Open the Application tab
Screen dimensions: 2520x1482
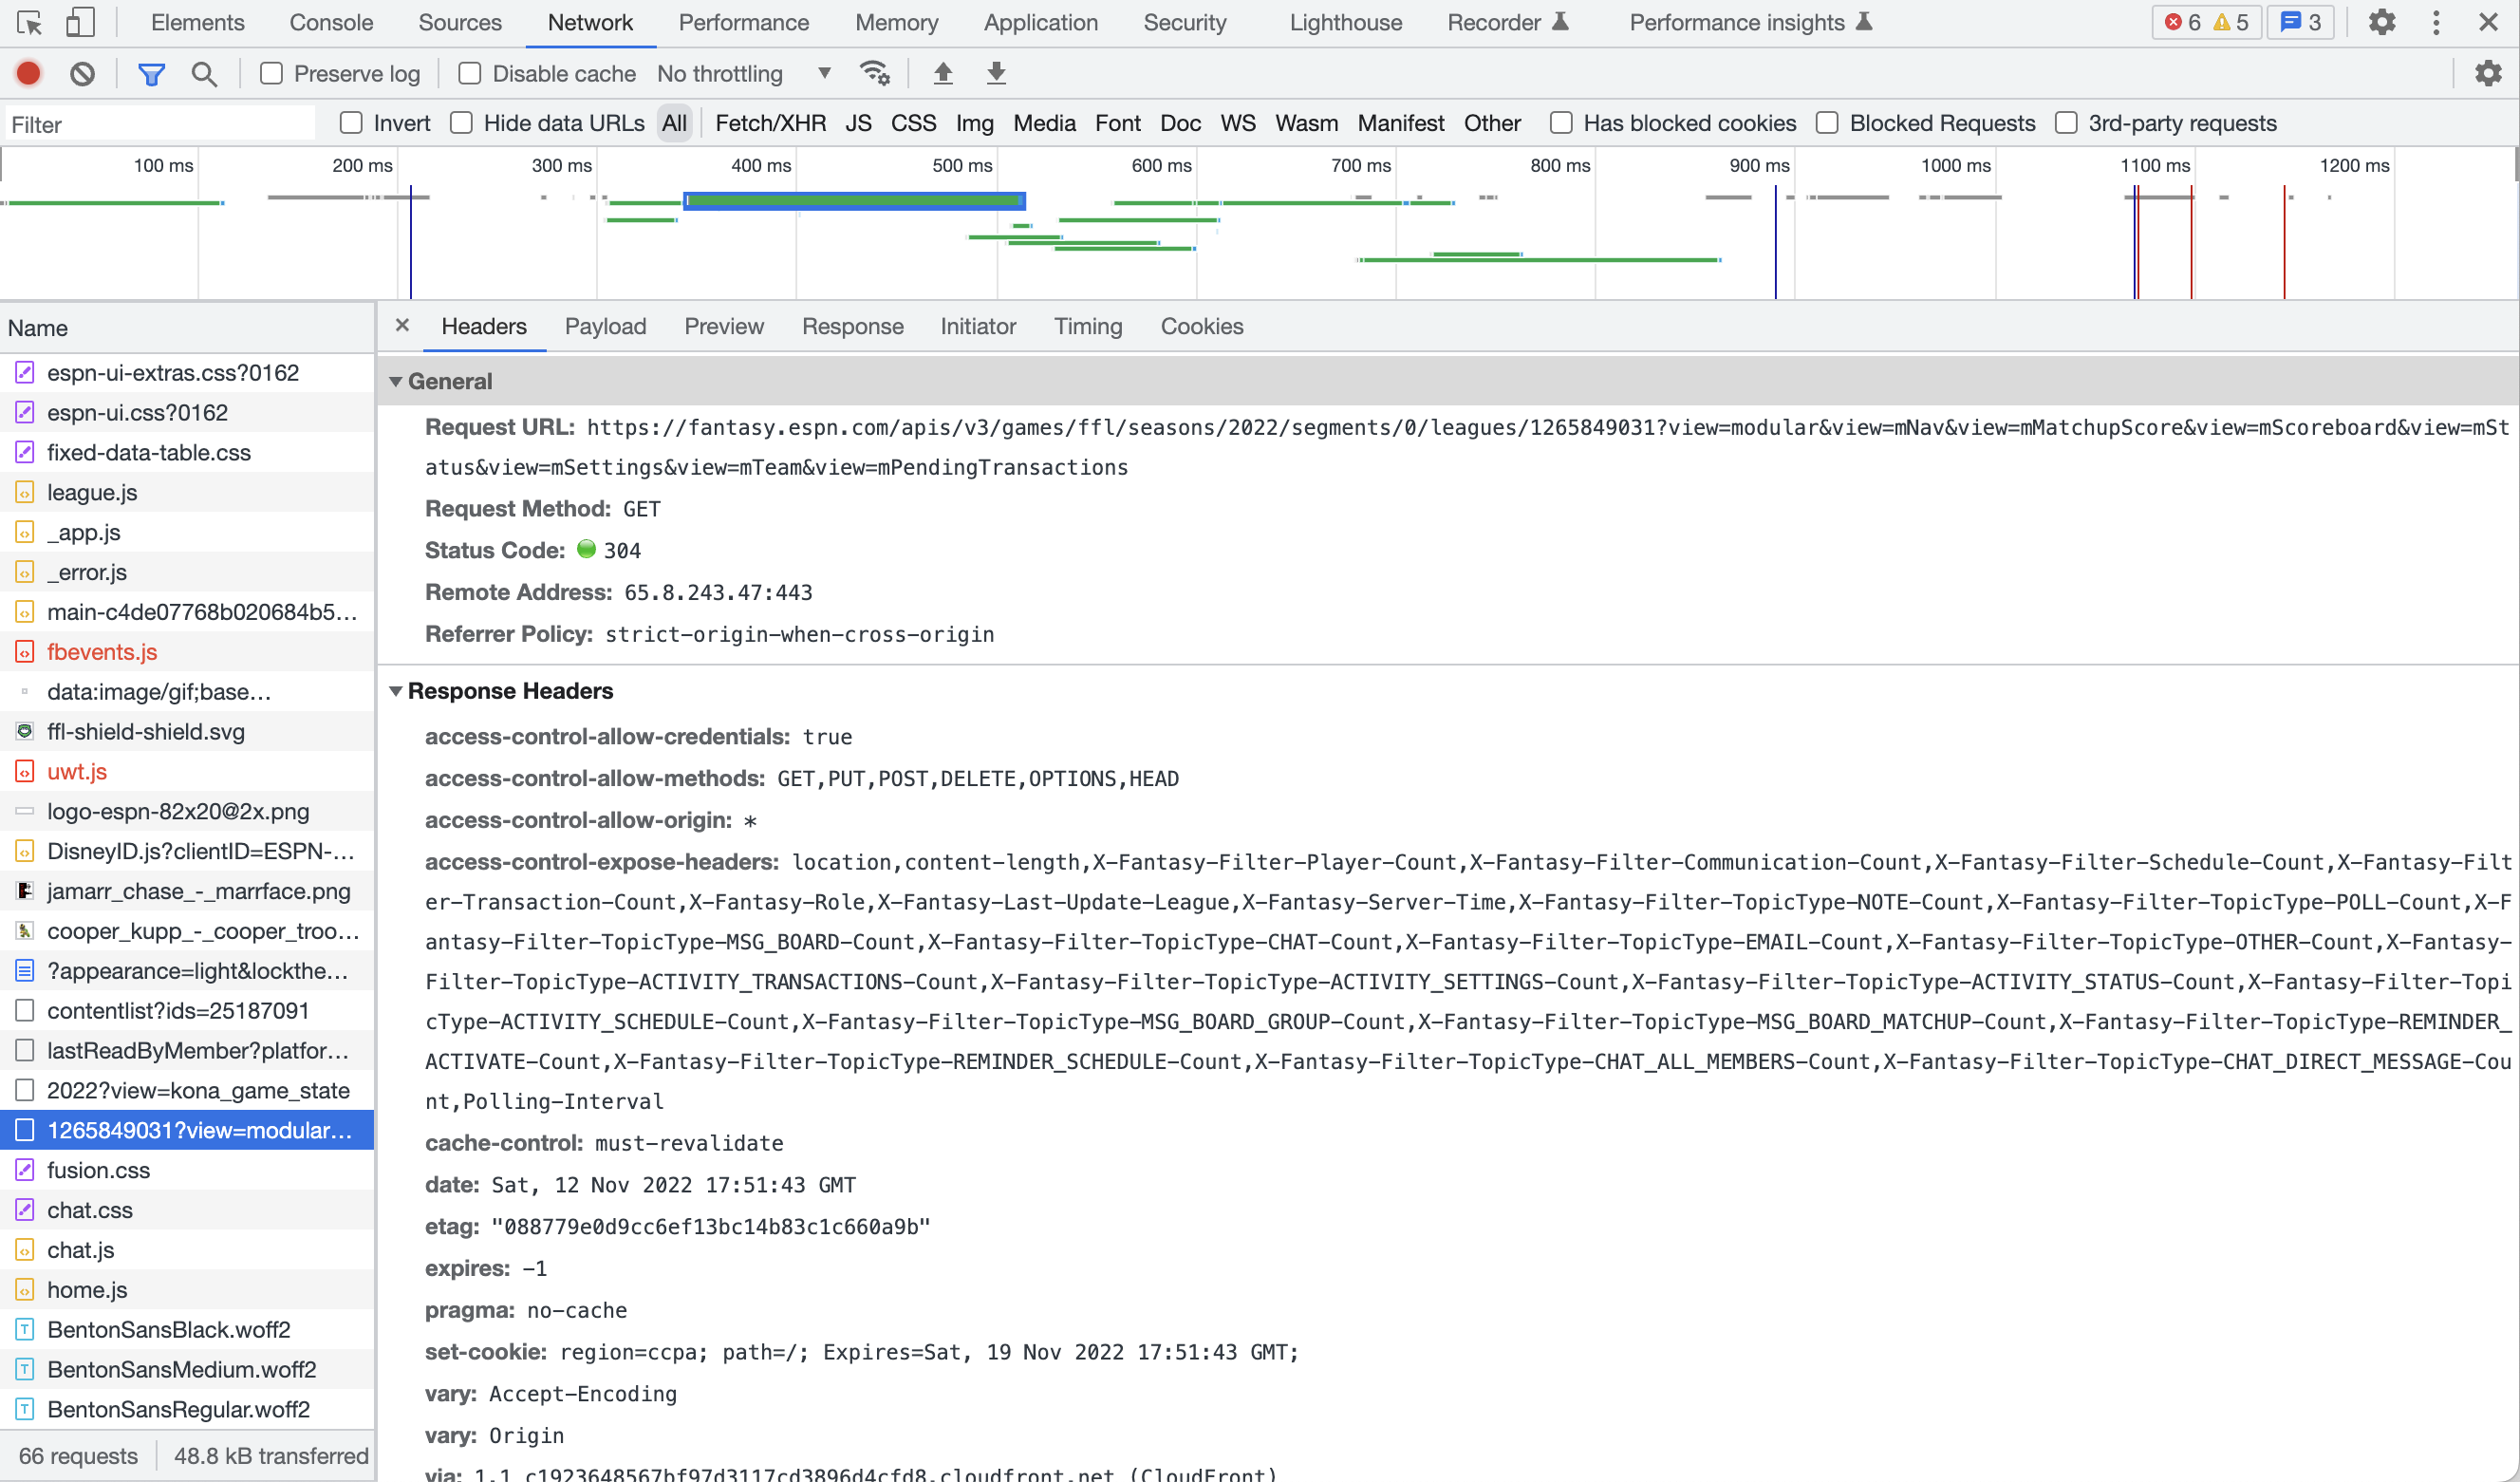(x=1041, y=22)
